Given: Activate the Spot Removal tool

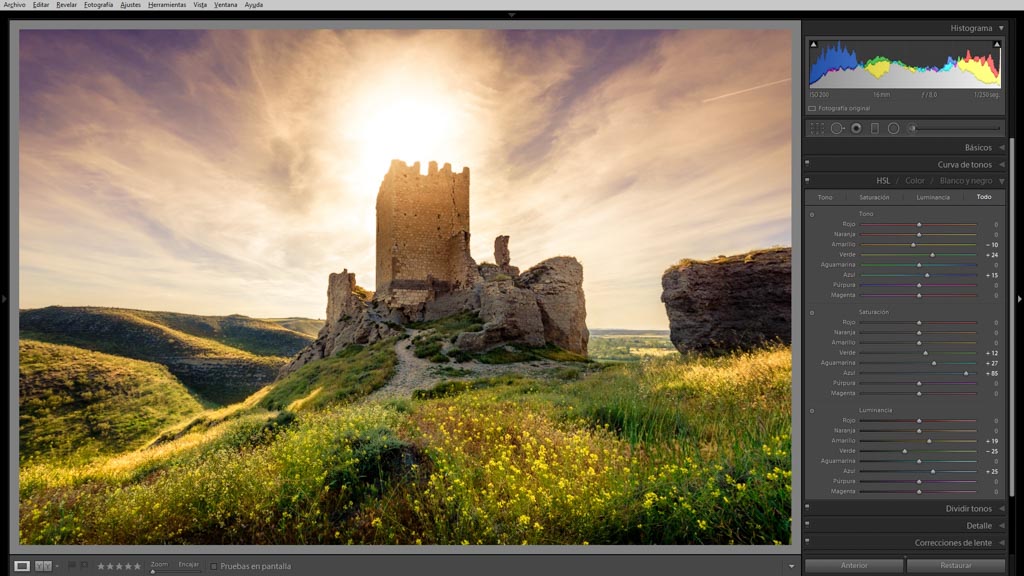Looking at the screenshot, I should [x=837, y=128].
